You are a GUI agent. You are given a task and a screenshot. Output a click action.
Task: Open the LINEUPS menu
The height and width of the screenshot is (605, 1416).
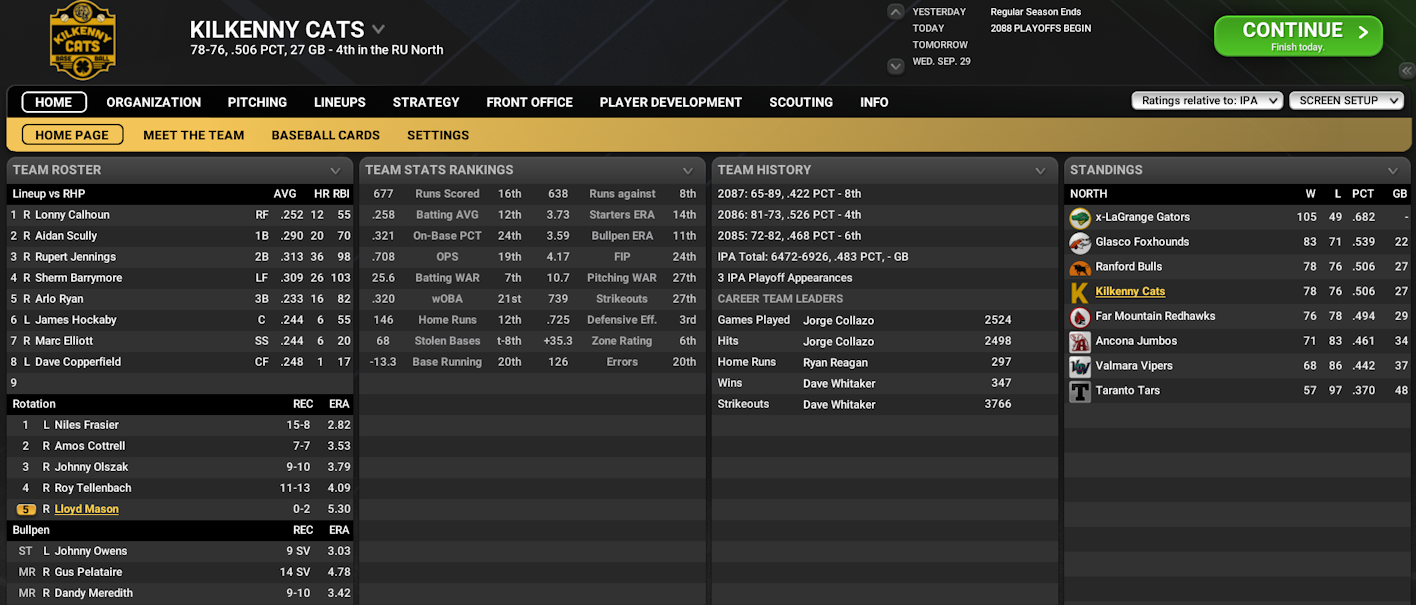tap(340, 102)
